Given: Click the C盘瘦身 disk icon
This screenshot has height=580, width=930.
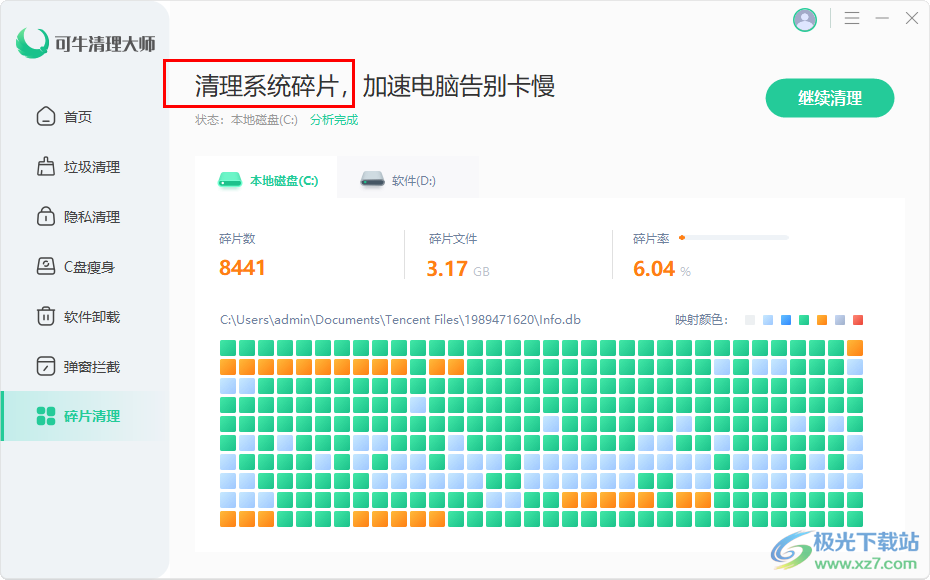Looking at the screenshot, I should point(46,266).
